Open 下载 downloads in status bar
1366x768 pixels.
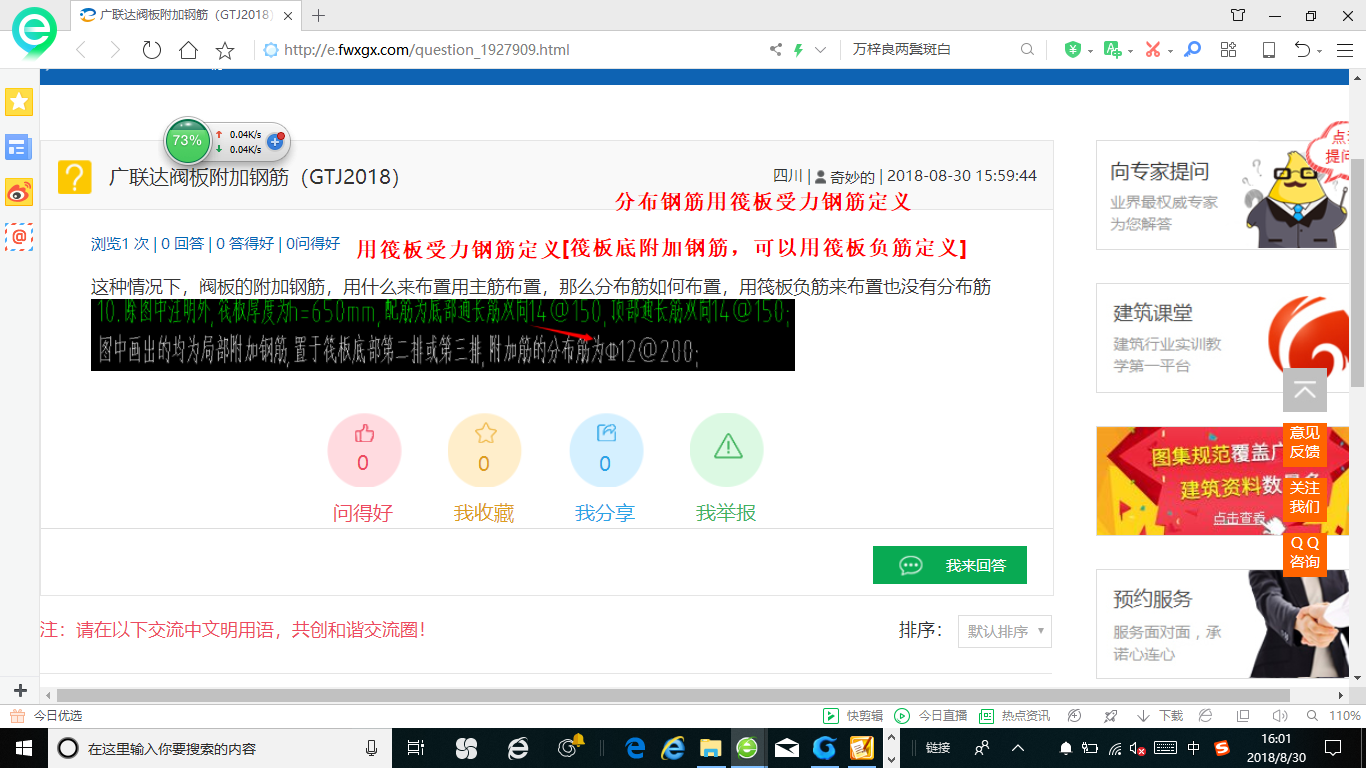point(1160,716)
